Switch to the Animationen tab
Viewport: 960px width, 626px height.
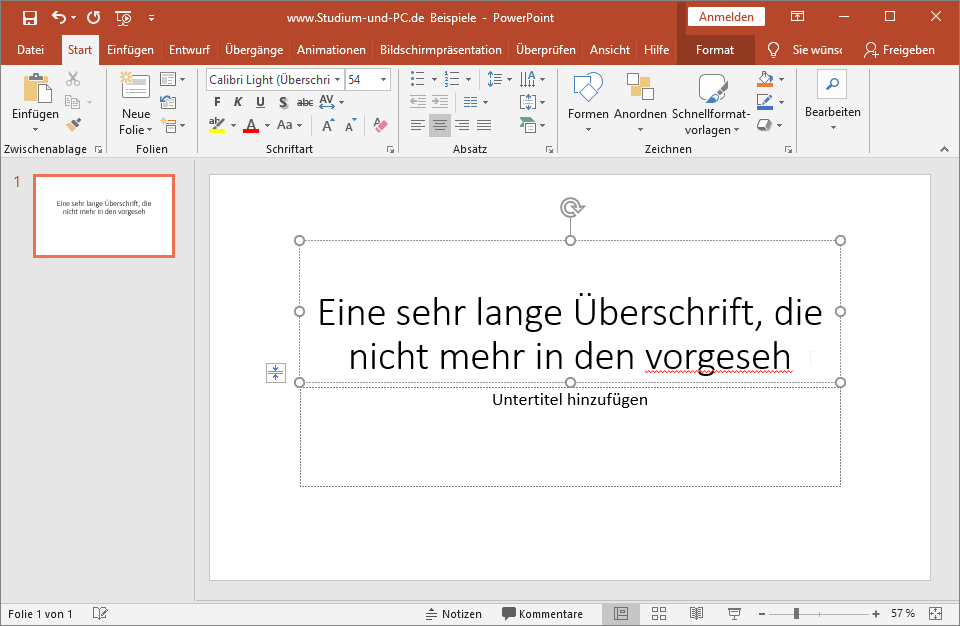(x=331, y=50)
